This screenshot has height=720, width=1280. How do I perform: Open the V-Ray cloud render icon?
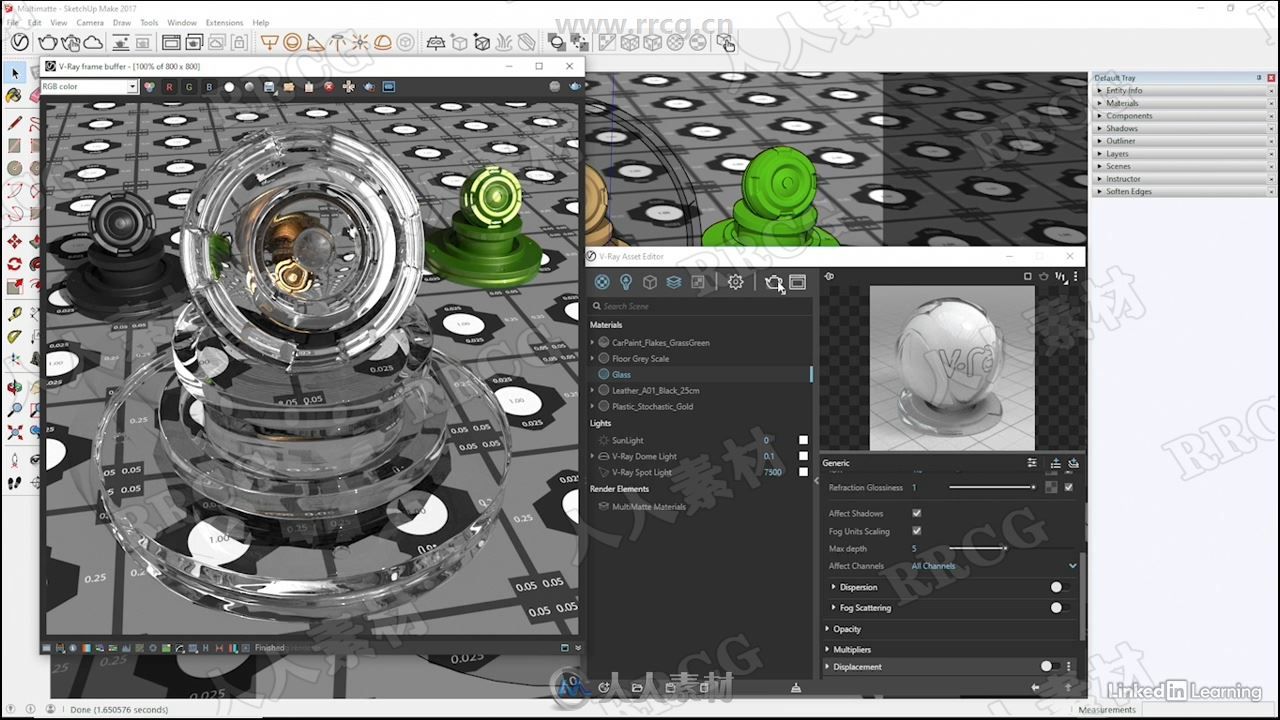(93, 42)
